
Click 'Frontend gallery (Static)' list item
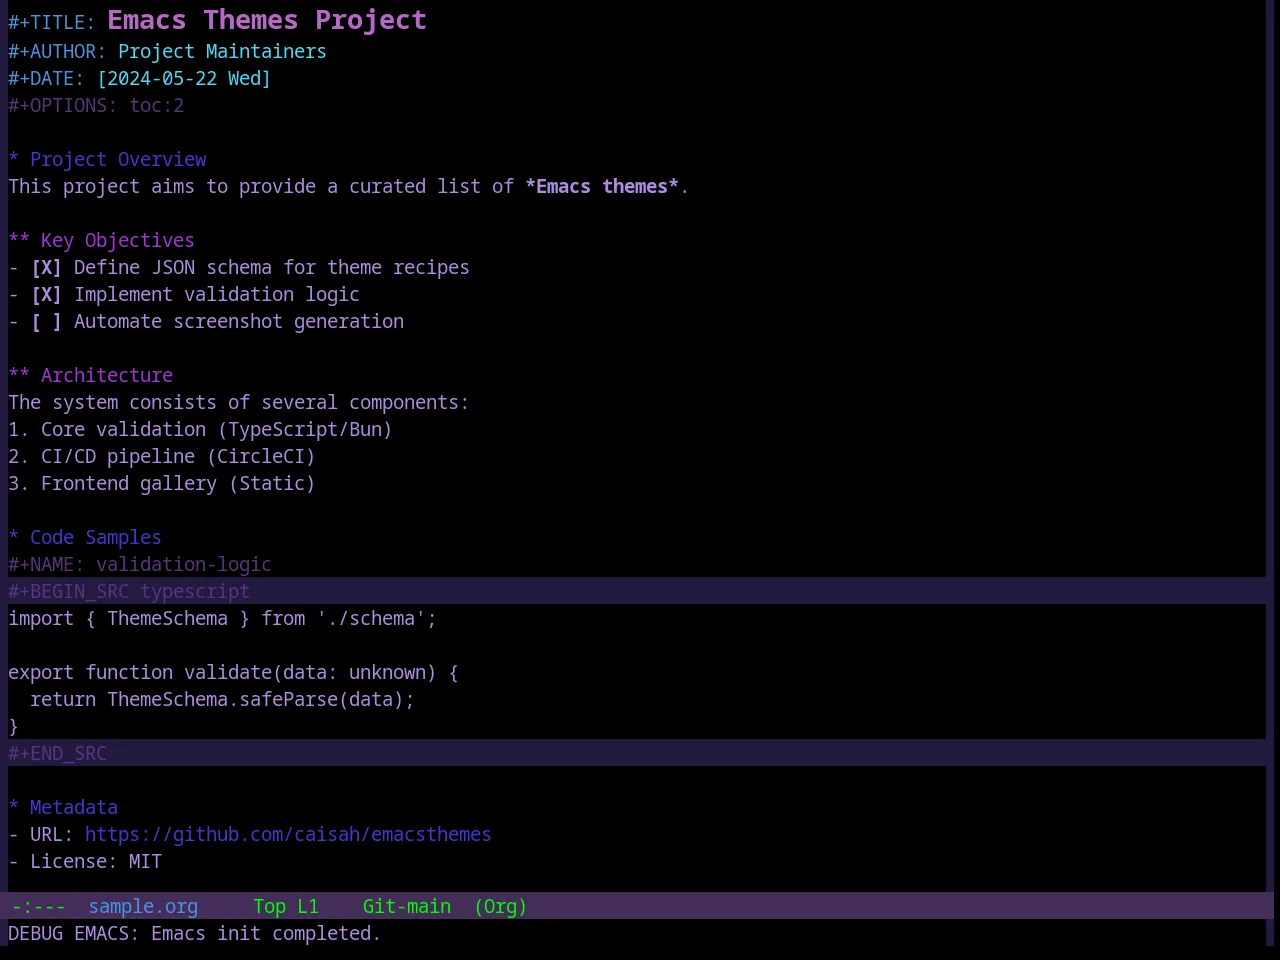(162, 483)
